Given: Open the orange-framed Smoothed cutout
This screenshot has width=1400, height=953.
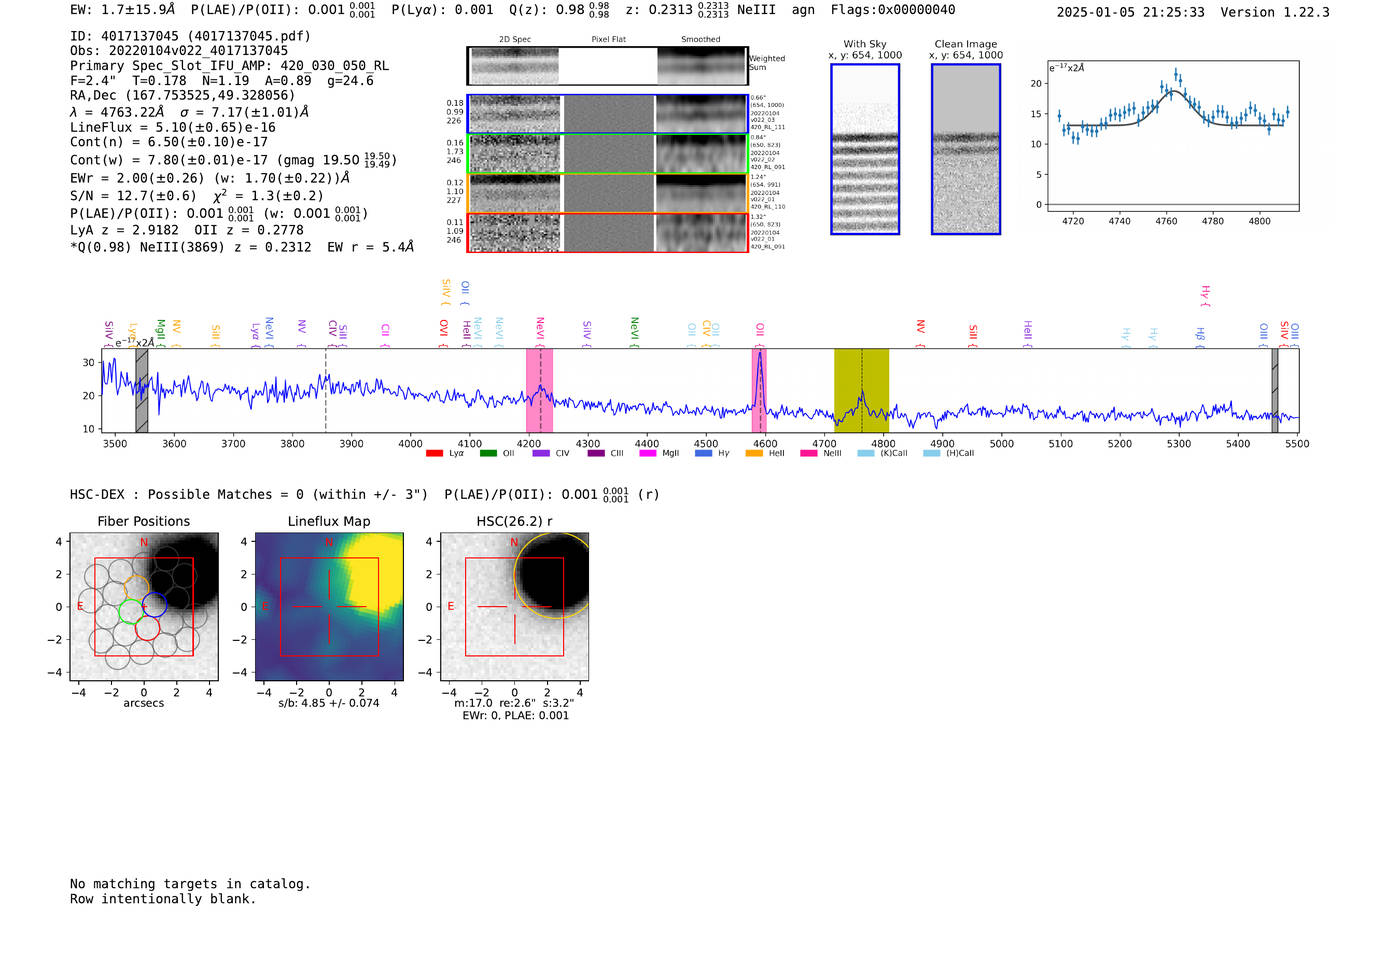Looking at the screenshot, I should pos(701,193).
